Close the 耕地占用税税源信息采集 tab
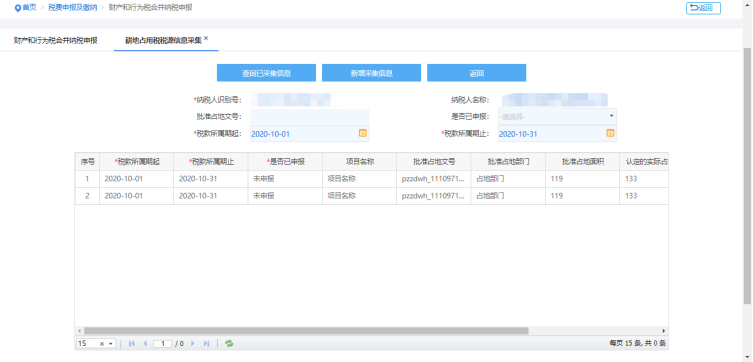753x362 pixels. pos(206,38)
